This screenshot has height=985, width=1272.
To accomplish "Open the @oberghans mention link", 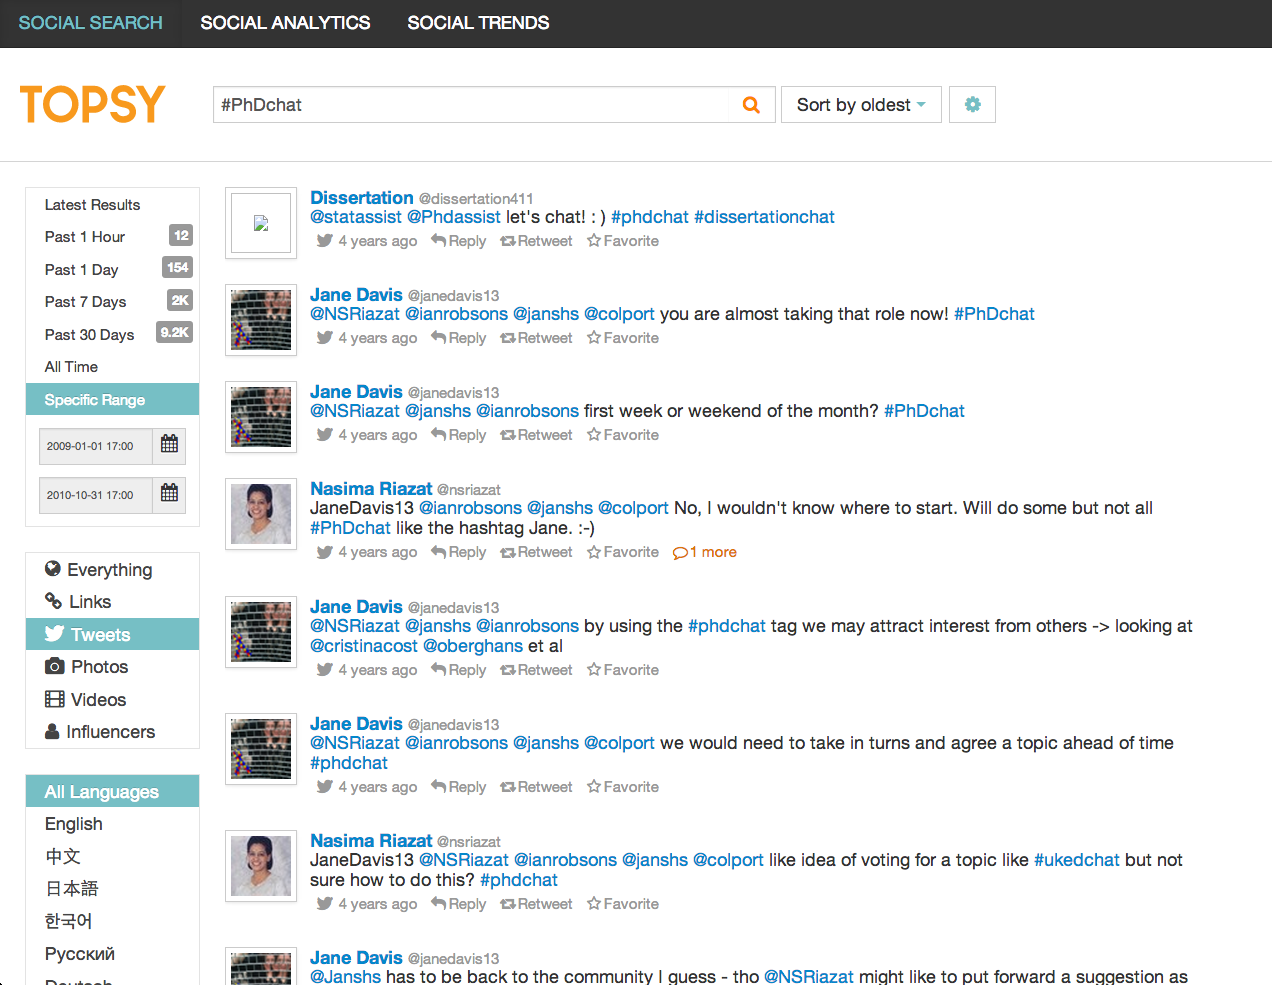I will click(473, 646).
